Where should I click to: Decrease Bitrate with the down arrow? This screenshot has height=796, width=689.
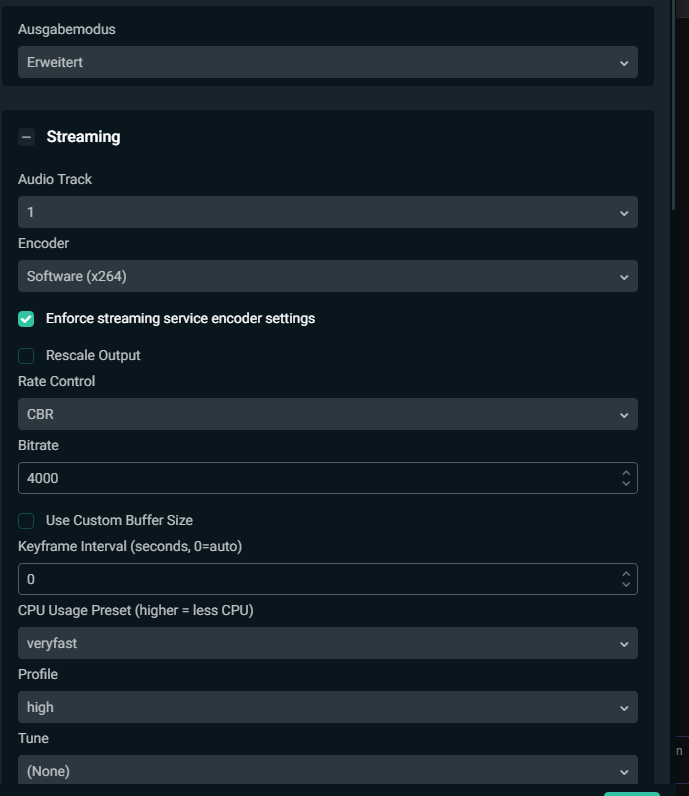pos(626,484)
